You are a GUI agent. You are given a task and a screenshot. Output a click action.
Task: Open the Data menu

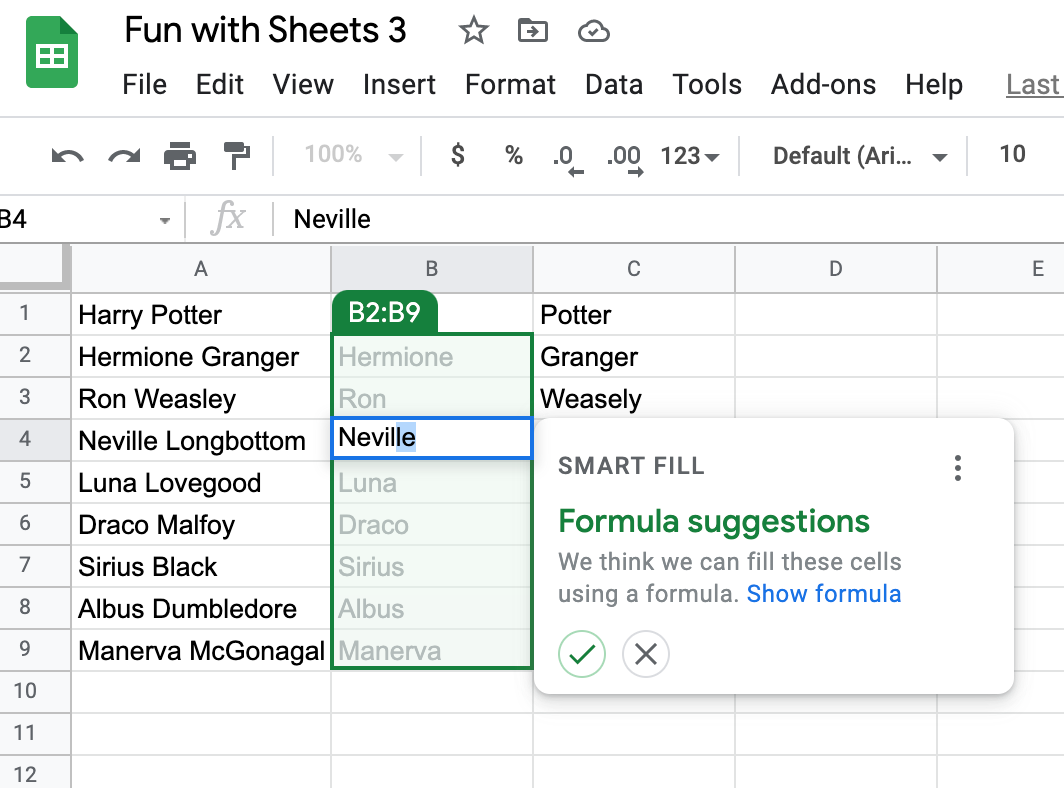coord(614,85)
